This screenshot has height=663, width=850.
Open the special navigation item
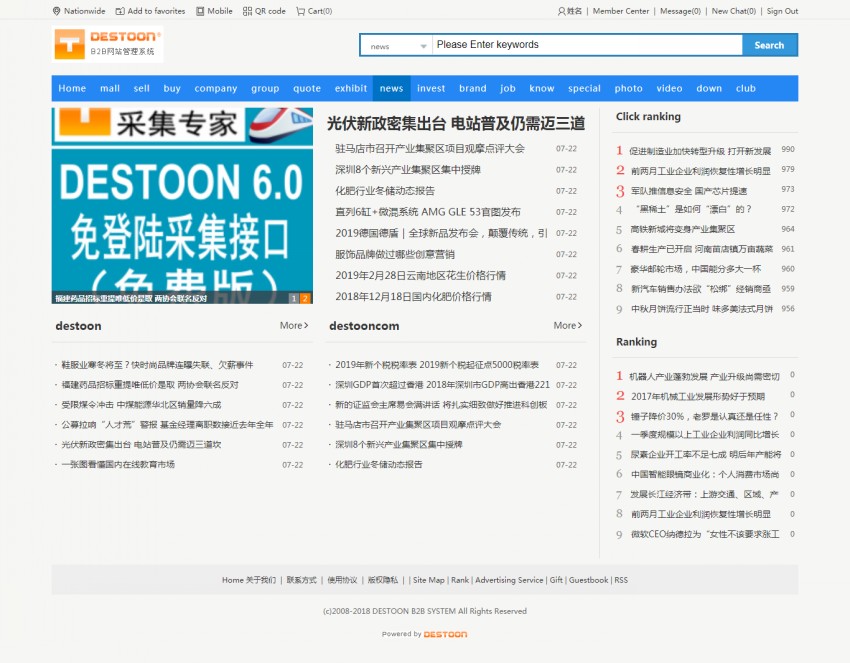click(x=584, y=88)
